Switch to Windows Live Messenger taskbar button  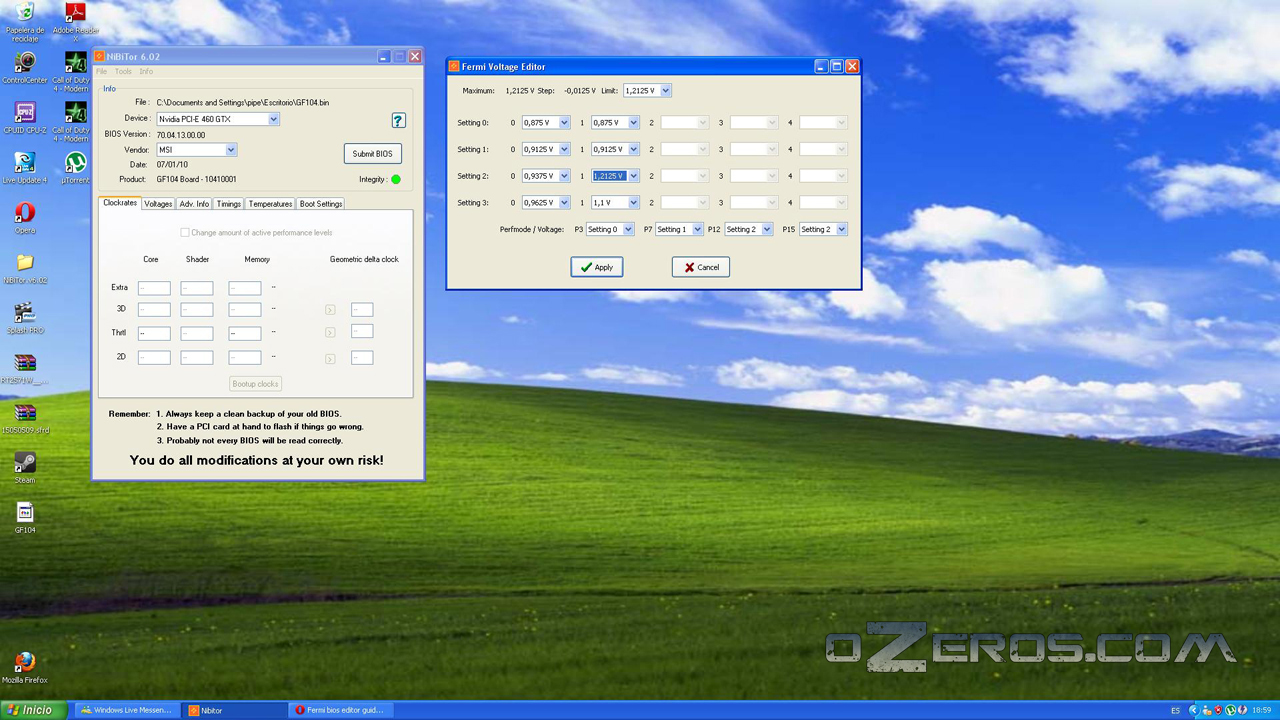click(128, 710)
